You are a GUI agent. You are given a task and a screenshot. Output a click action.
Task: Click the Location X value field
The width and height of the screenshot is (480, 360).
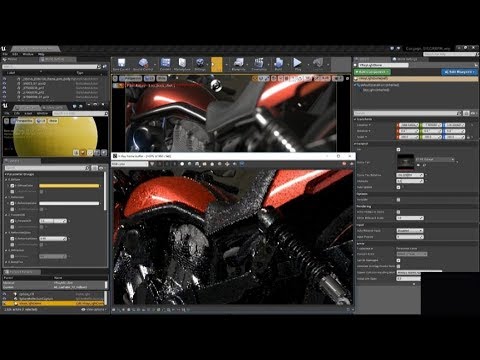(408, 125)
